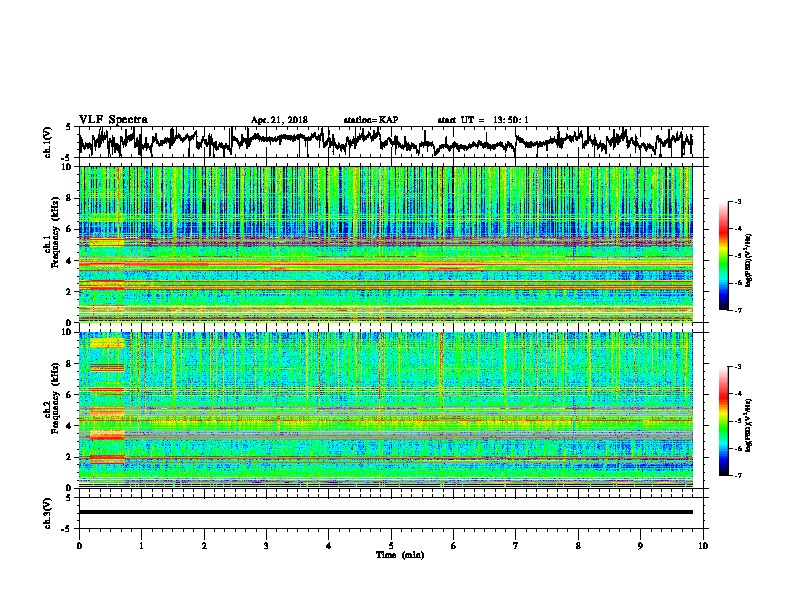Click the ch.1 spectrogram plot

[386, 244]
